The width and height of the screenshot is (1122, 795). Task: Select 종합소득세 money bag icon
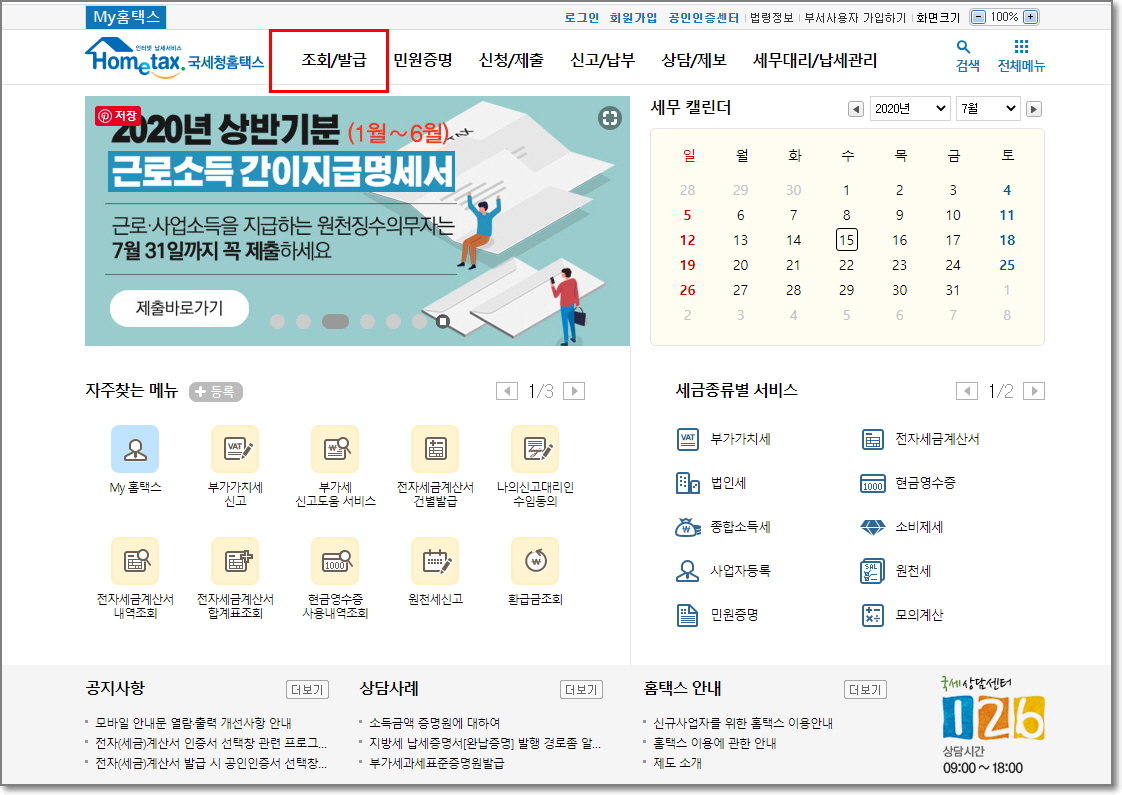click(688, 527)
